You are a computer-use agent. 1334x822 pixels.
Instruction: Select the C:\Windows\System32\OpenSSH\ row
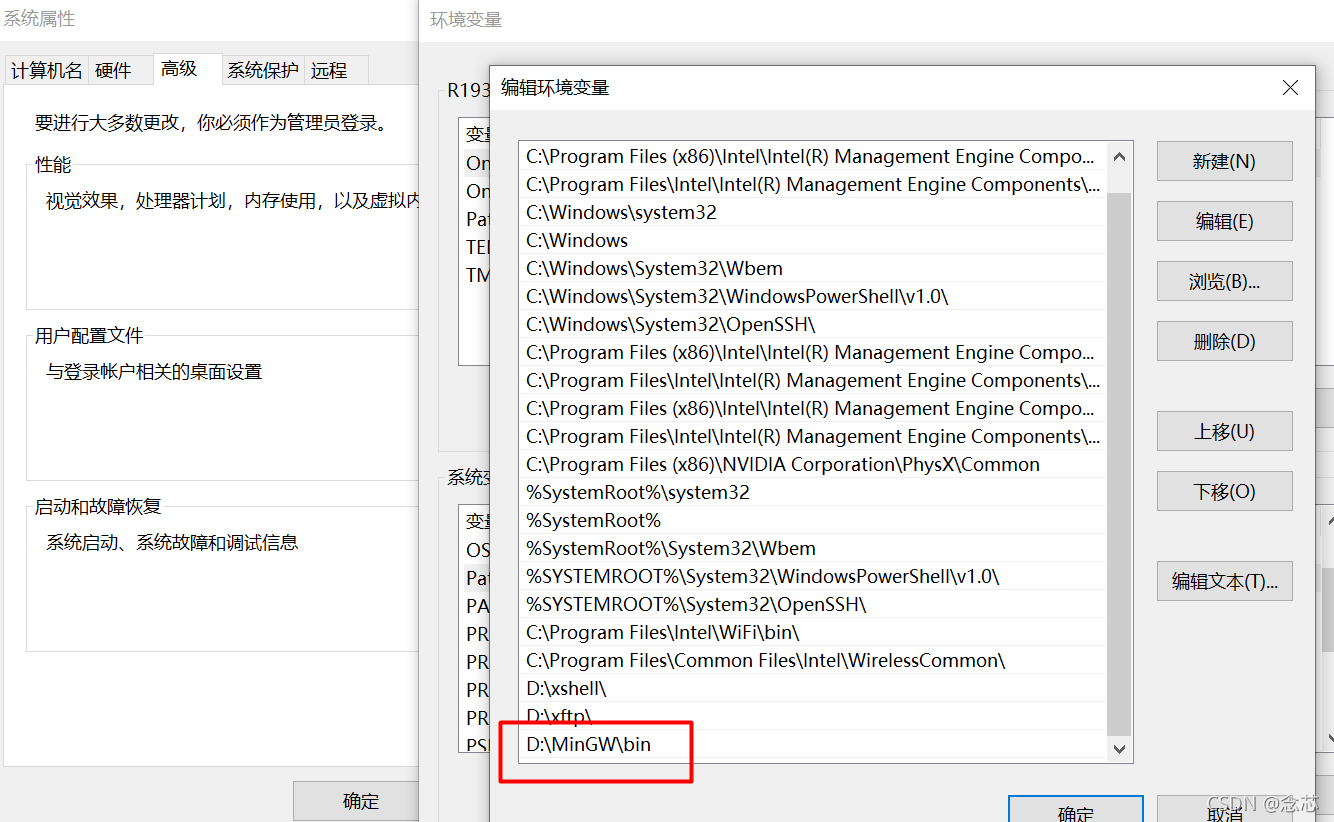click(812, 324)
